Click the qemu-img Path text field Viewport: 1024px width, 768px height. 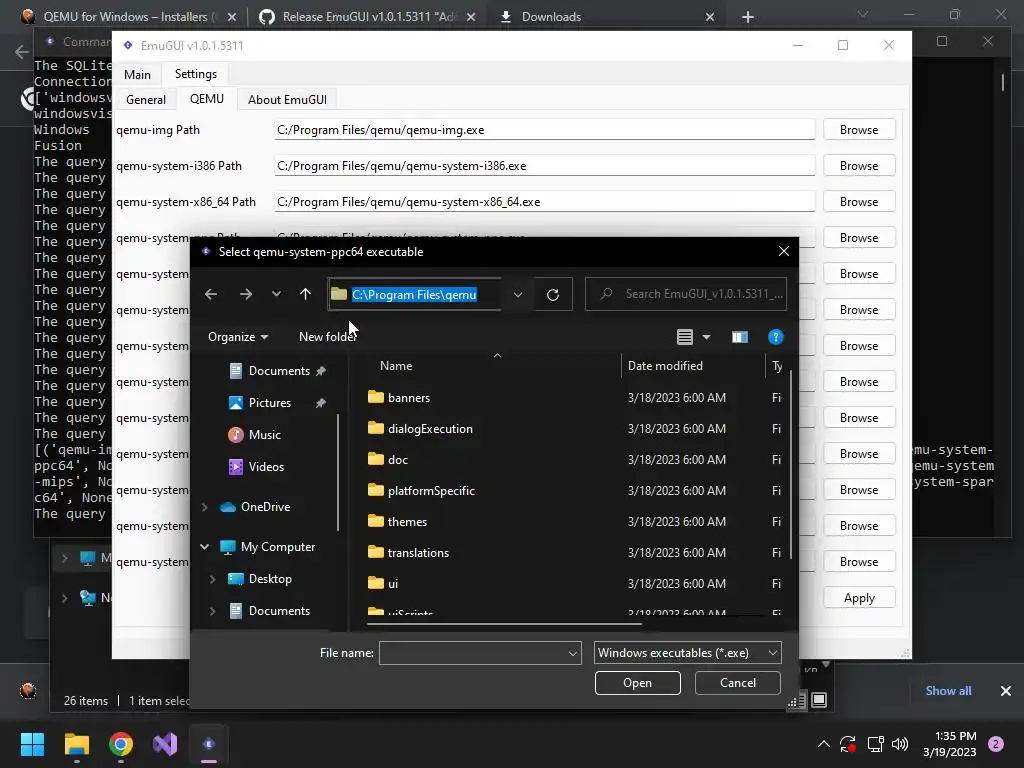pos(544,130)
